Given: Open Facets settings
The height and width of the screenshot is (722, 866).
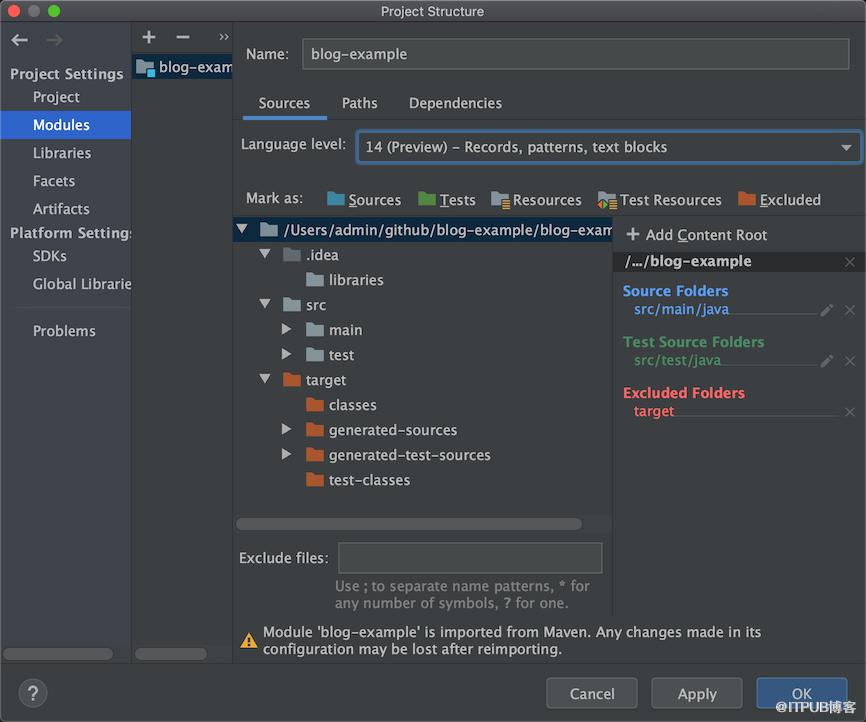Looking at the screenshot, I should click(x=54, y=181).
